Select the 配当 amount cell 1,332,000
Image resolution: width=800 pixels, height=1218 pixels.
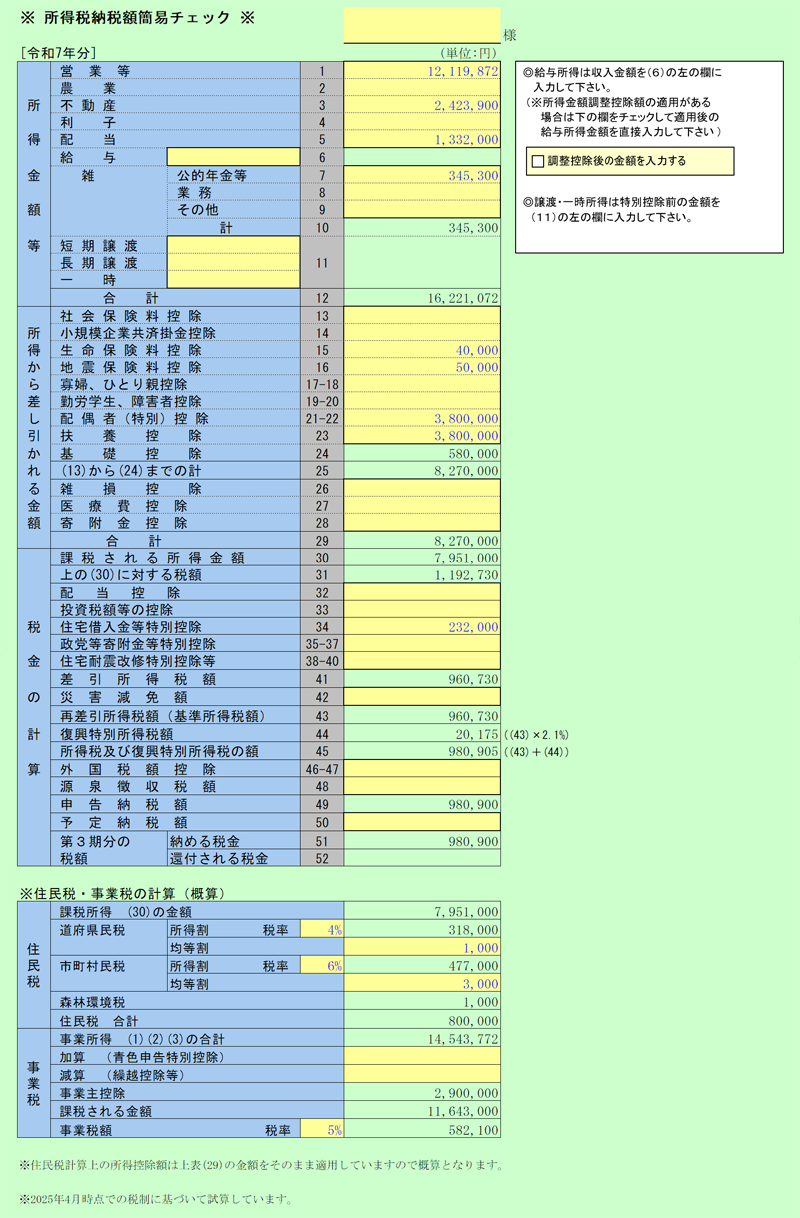click(x=422, y=140)
